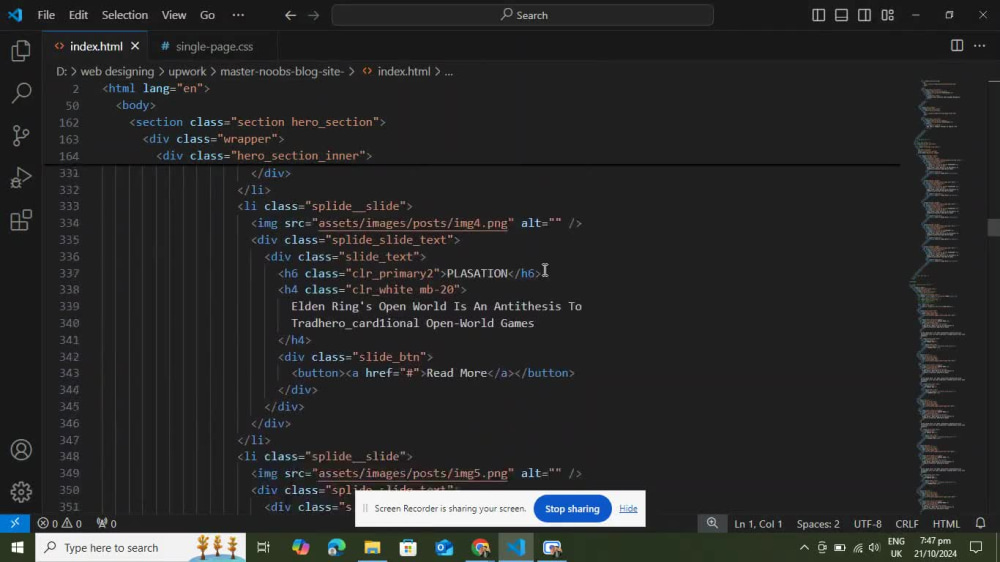Image resolution: width=1000 pixels, height=562 pixels.
Task: Click Ln 1, Col 1 in status bar
Action: coord(758,524)
